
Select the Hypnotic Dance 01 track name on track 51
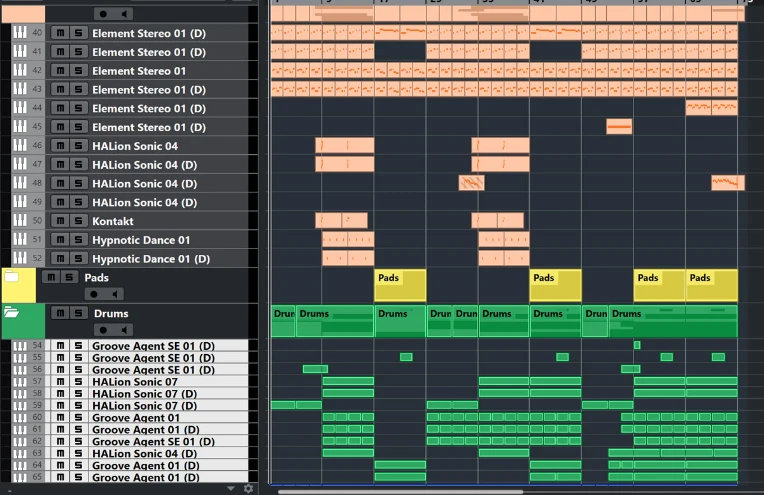[141, 240]
